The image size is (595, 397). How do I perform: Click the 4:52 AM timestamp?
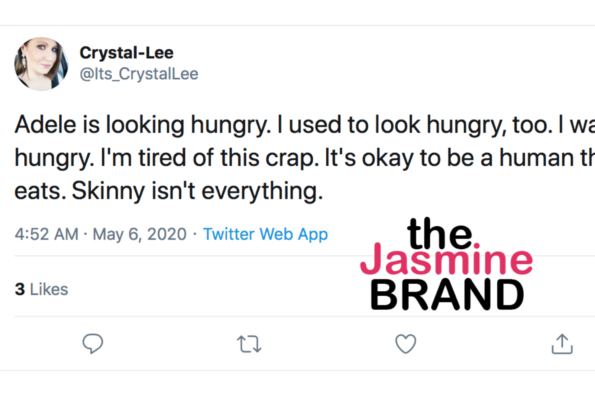(x=47, y=234)
